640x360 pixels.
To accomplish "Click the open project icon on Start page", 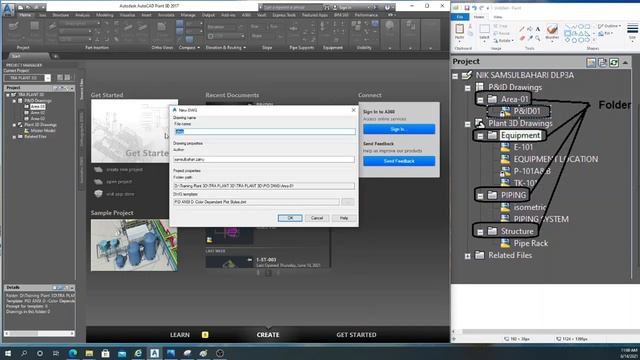I will (98, 182).
